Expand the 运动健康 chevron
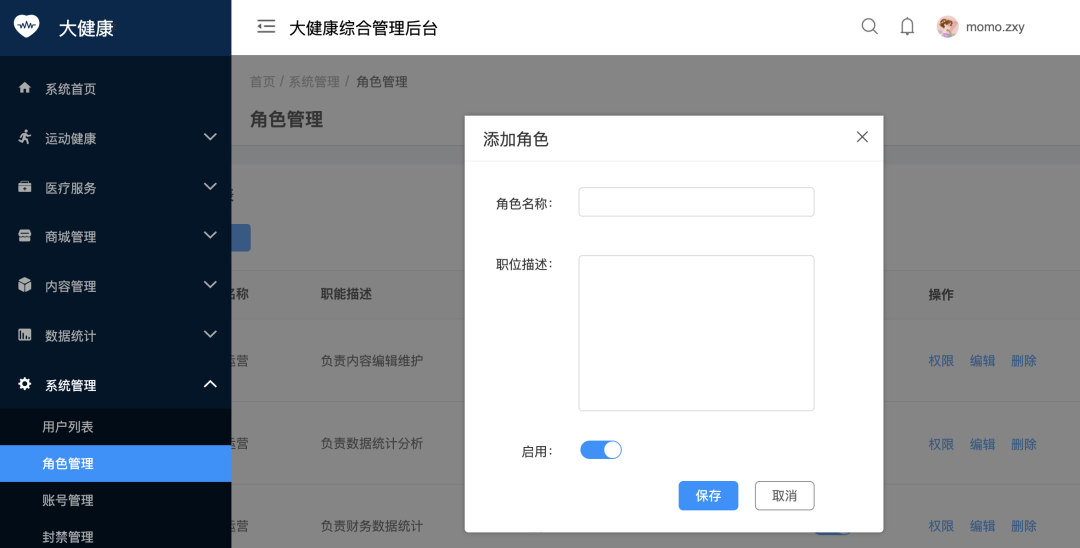This screenshot has height=548, width=1080. 210,137
